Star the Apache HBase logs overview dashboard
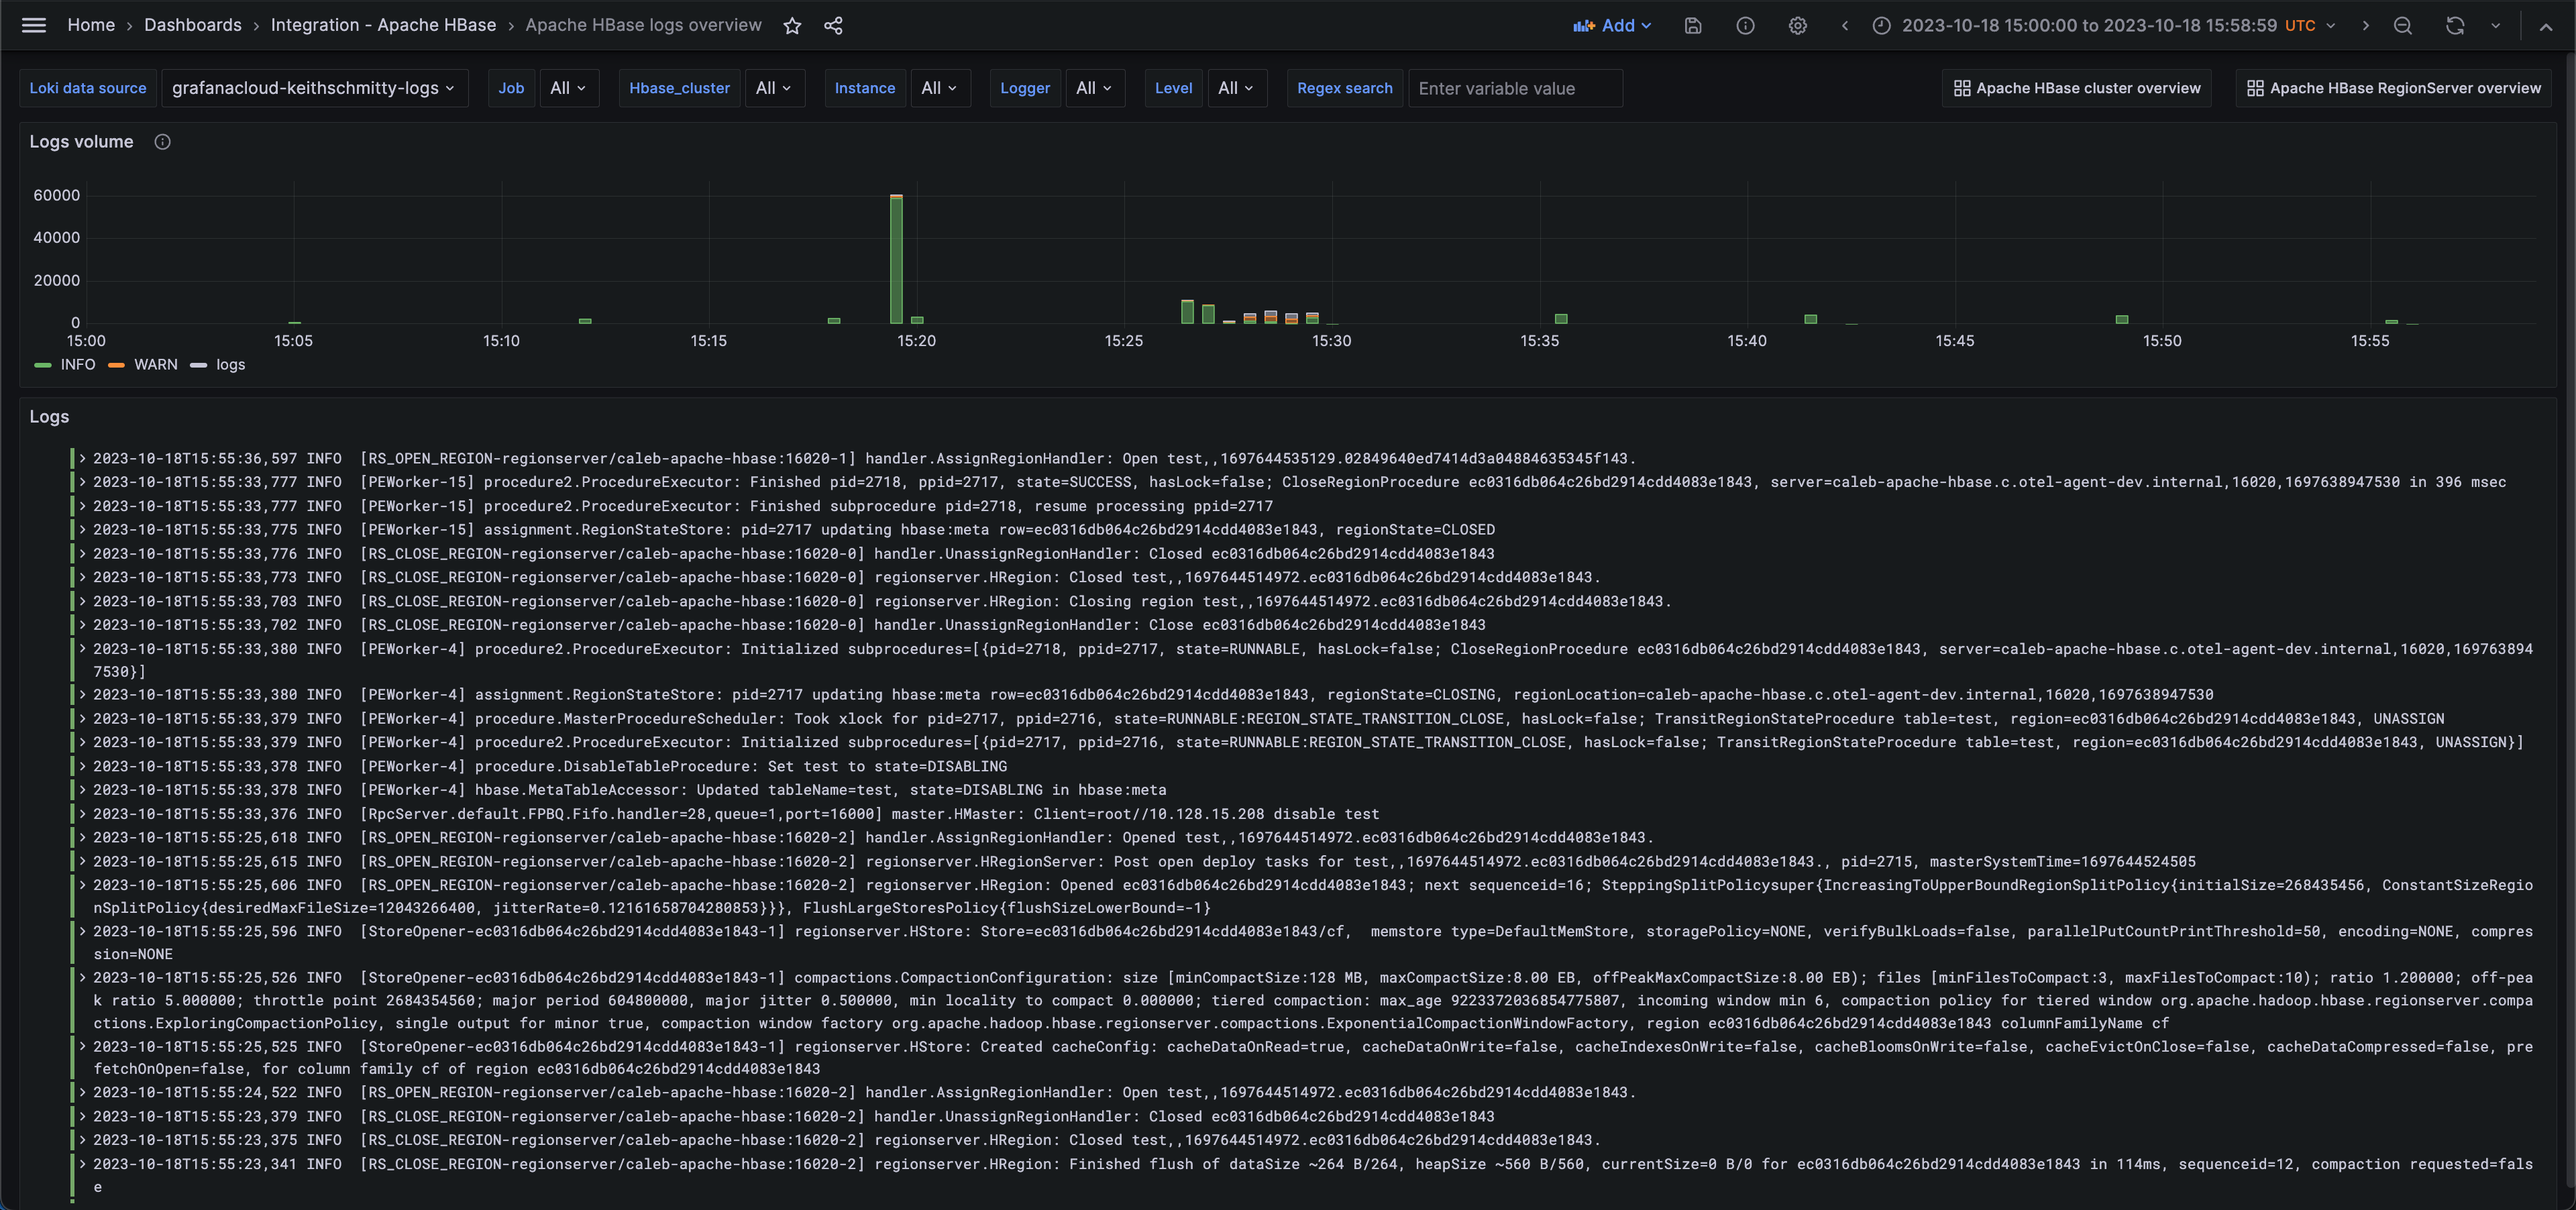2576x1210 pixels. (792, 26)
